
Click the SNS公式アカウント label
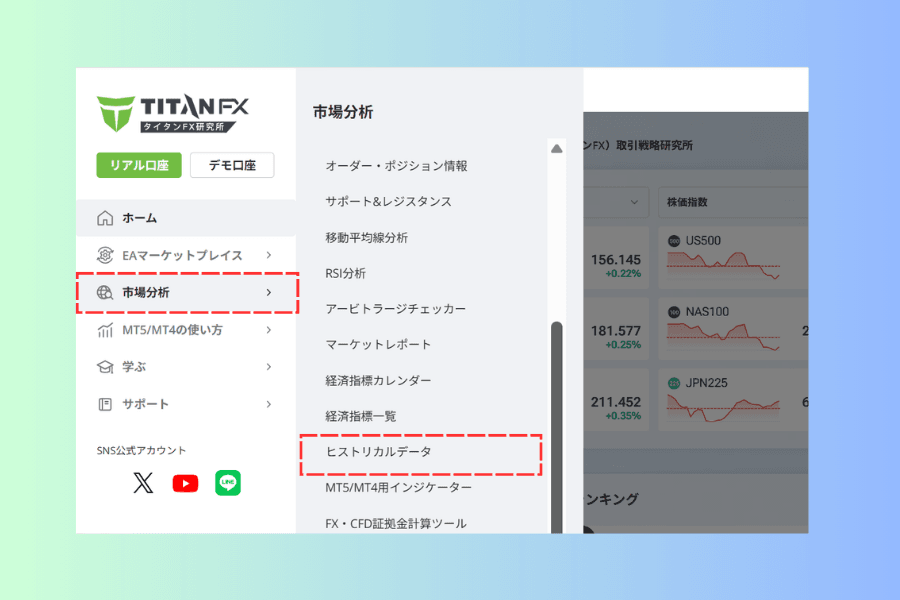(141, 450)
